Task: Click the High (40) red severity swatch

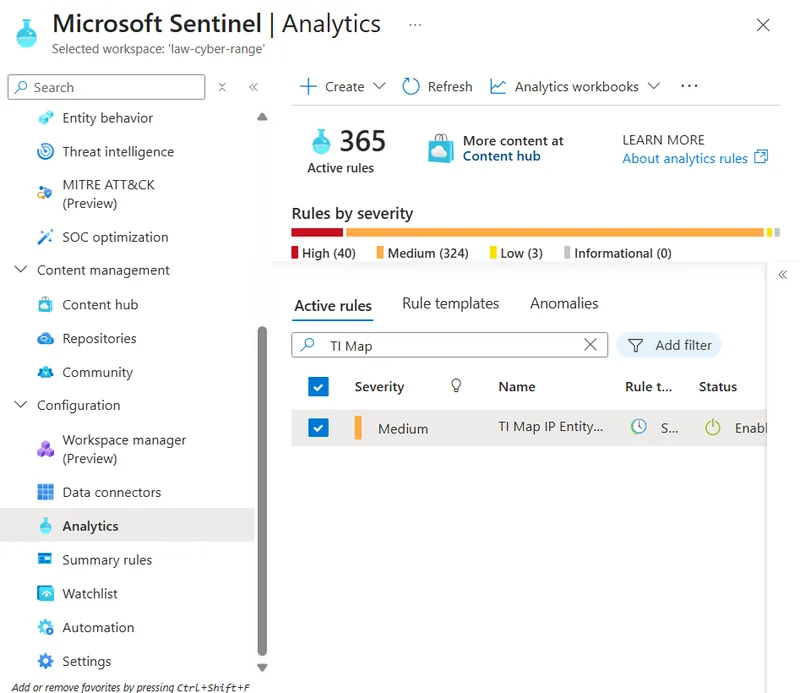Action: [x=294, y=253]
